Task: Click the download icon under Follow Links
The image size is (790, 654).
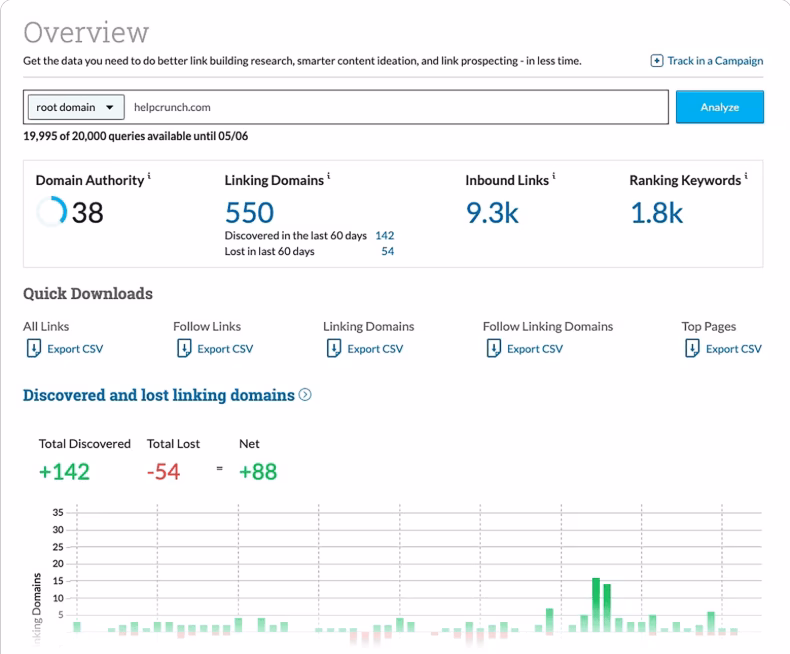Action: pyautogui.click(x=183, y=348)
